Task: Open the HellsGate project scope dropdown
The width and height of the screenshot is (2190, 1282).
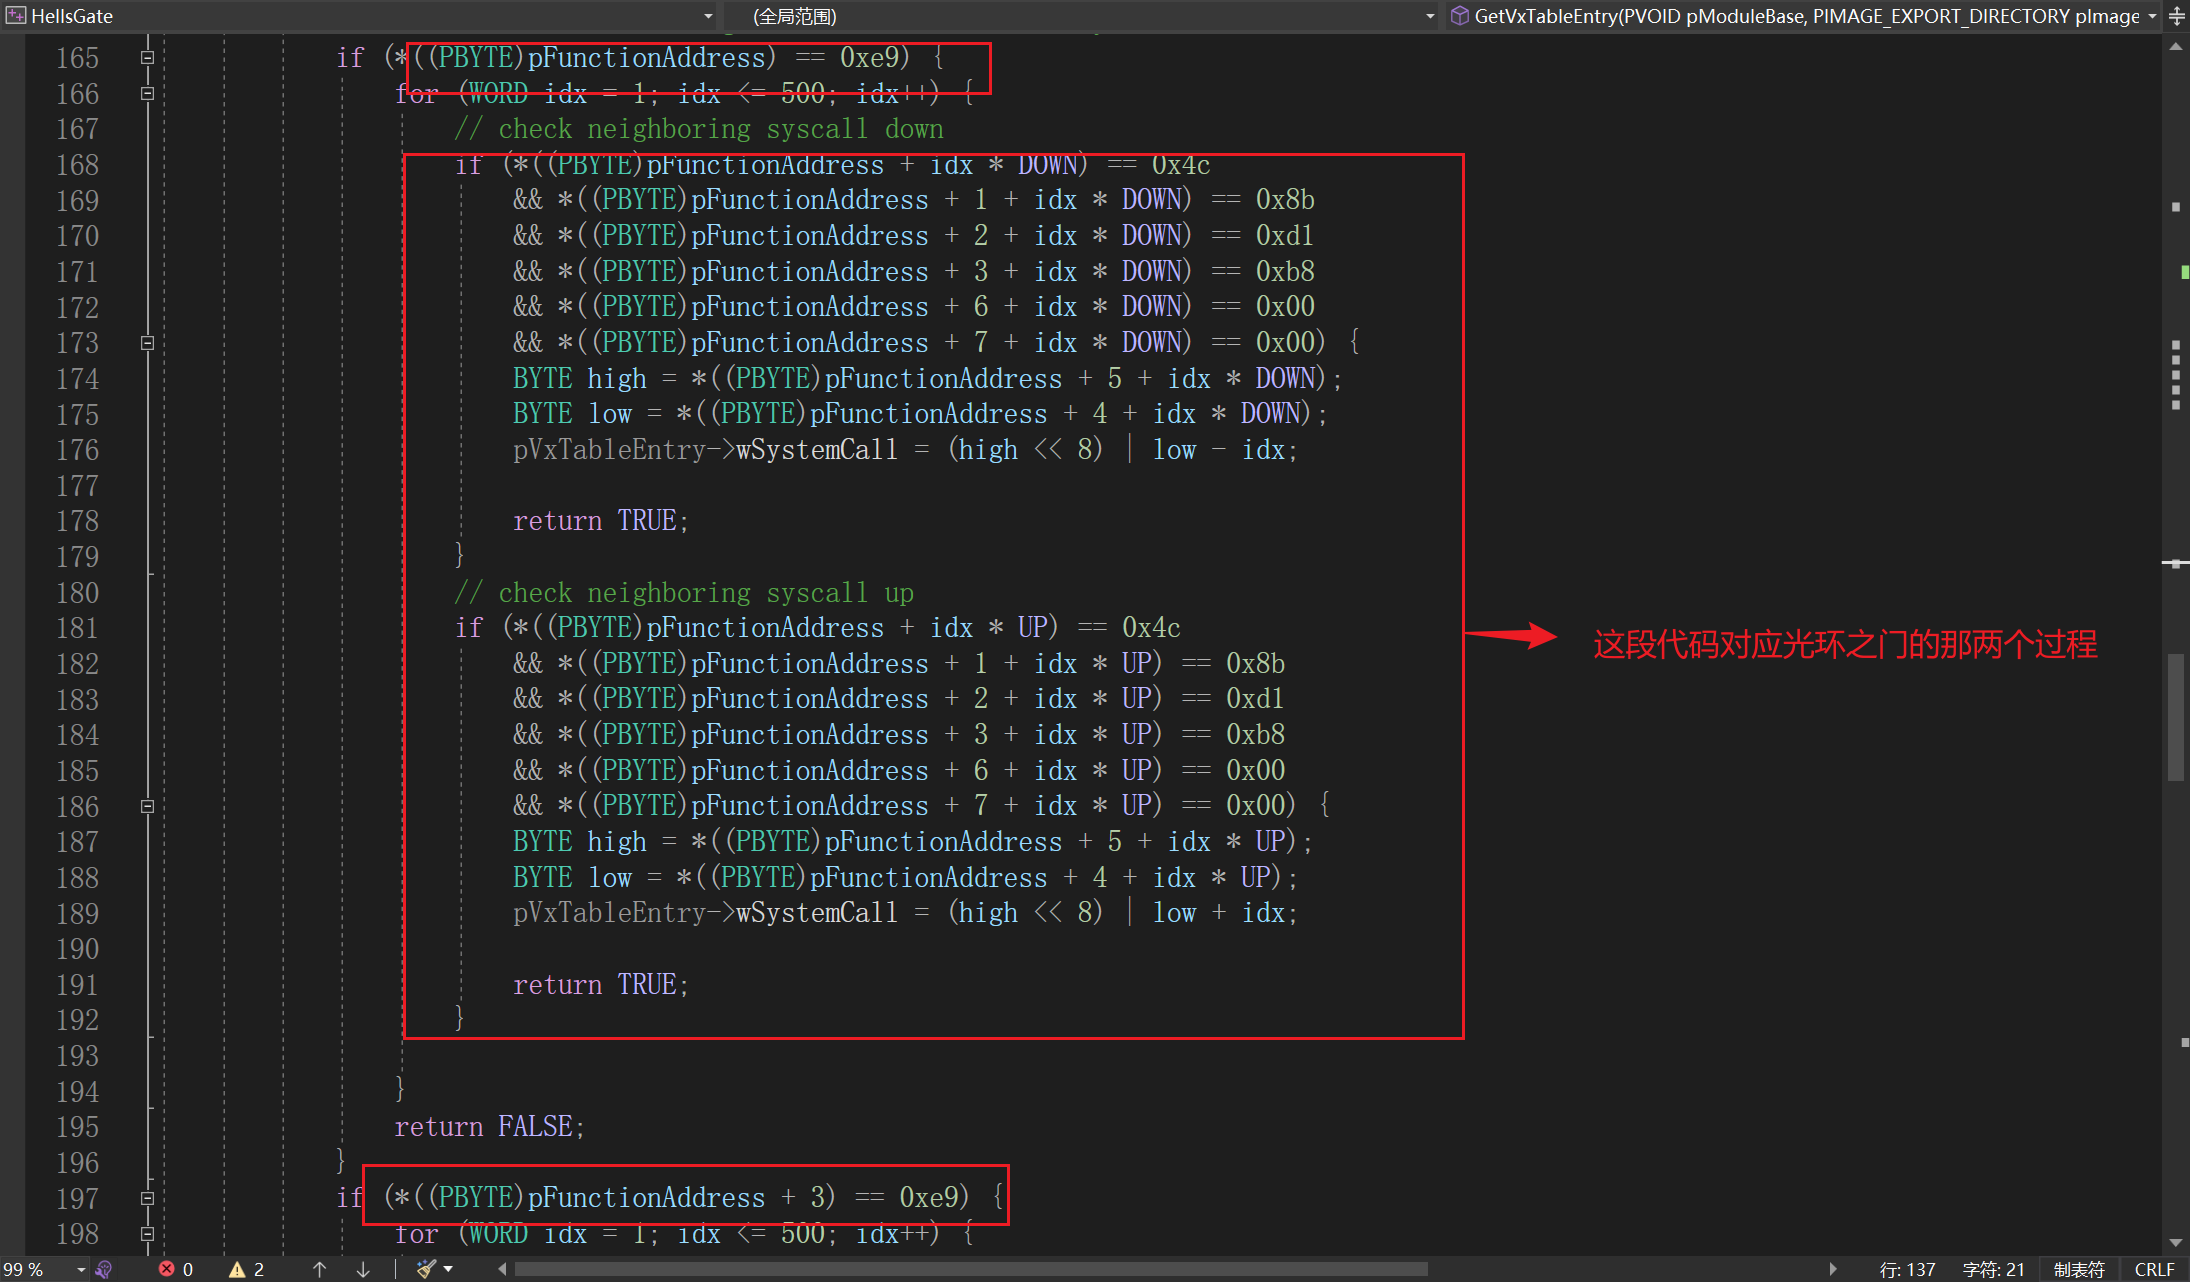Action: click(x=708, y=16)
